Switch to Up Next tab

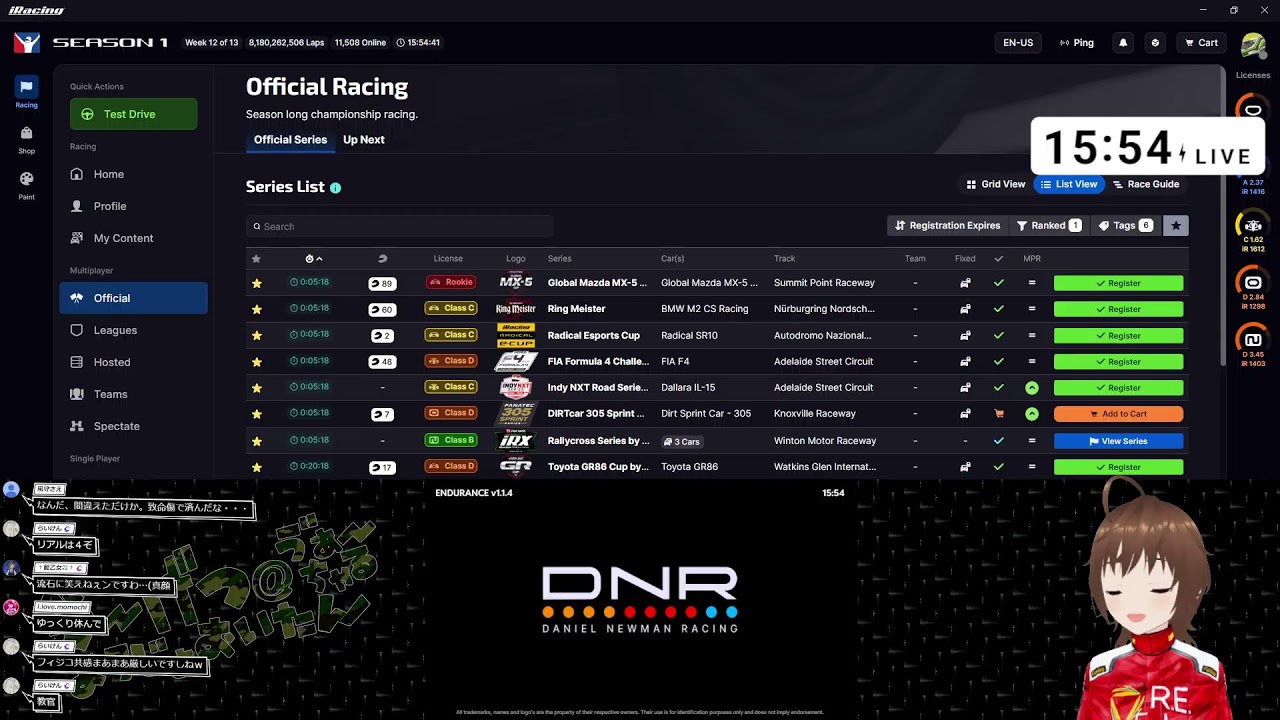click(x=364, y=140)
